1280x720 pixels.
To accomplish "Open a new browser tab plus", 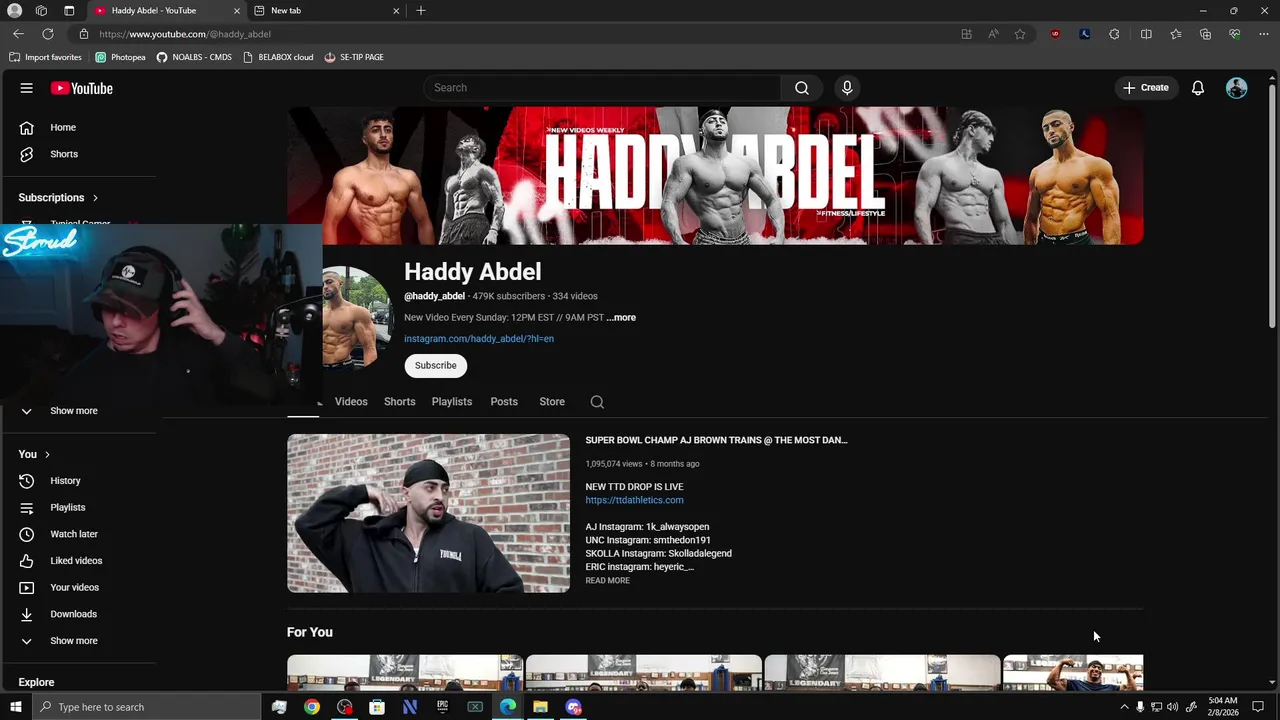I will [421, 11].
